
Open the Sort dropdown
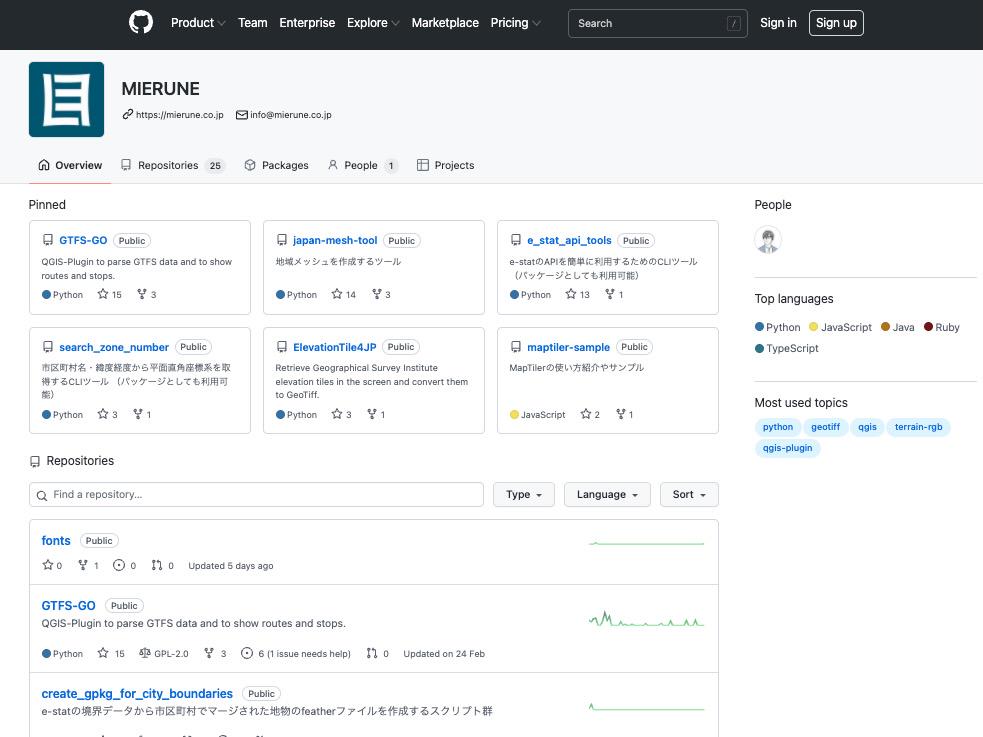click(688, 494)
